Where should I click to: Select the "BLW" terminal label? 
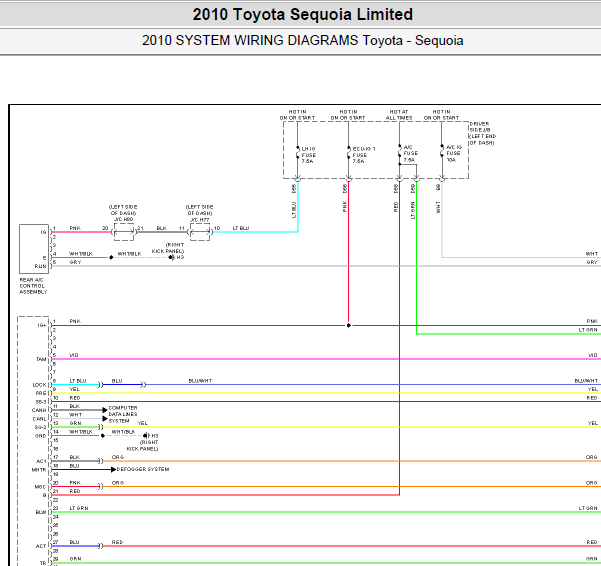[41, 512]
